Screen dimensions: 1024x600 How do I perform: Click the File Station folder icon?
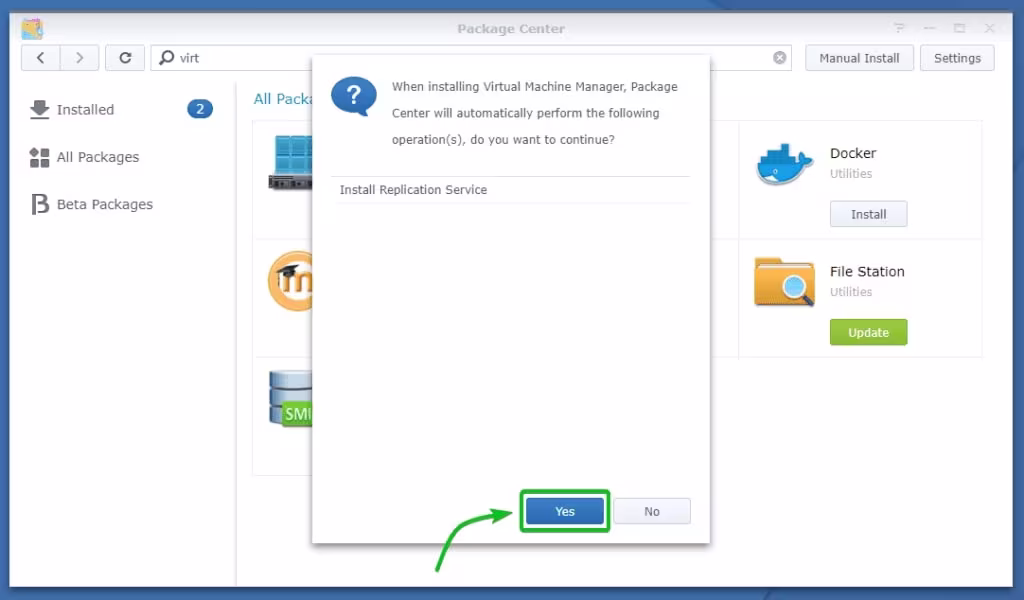(784, 282)
